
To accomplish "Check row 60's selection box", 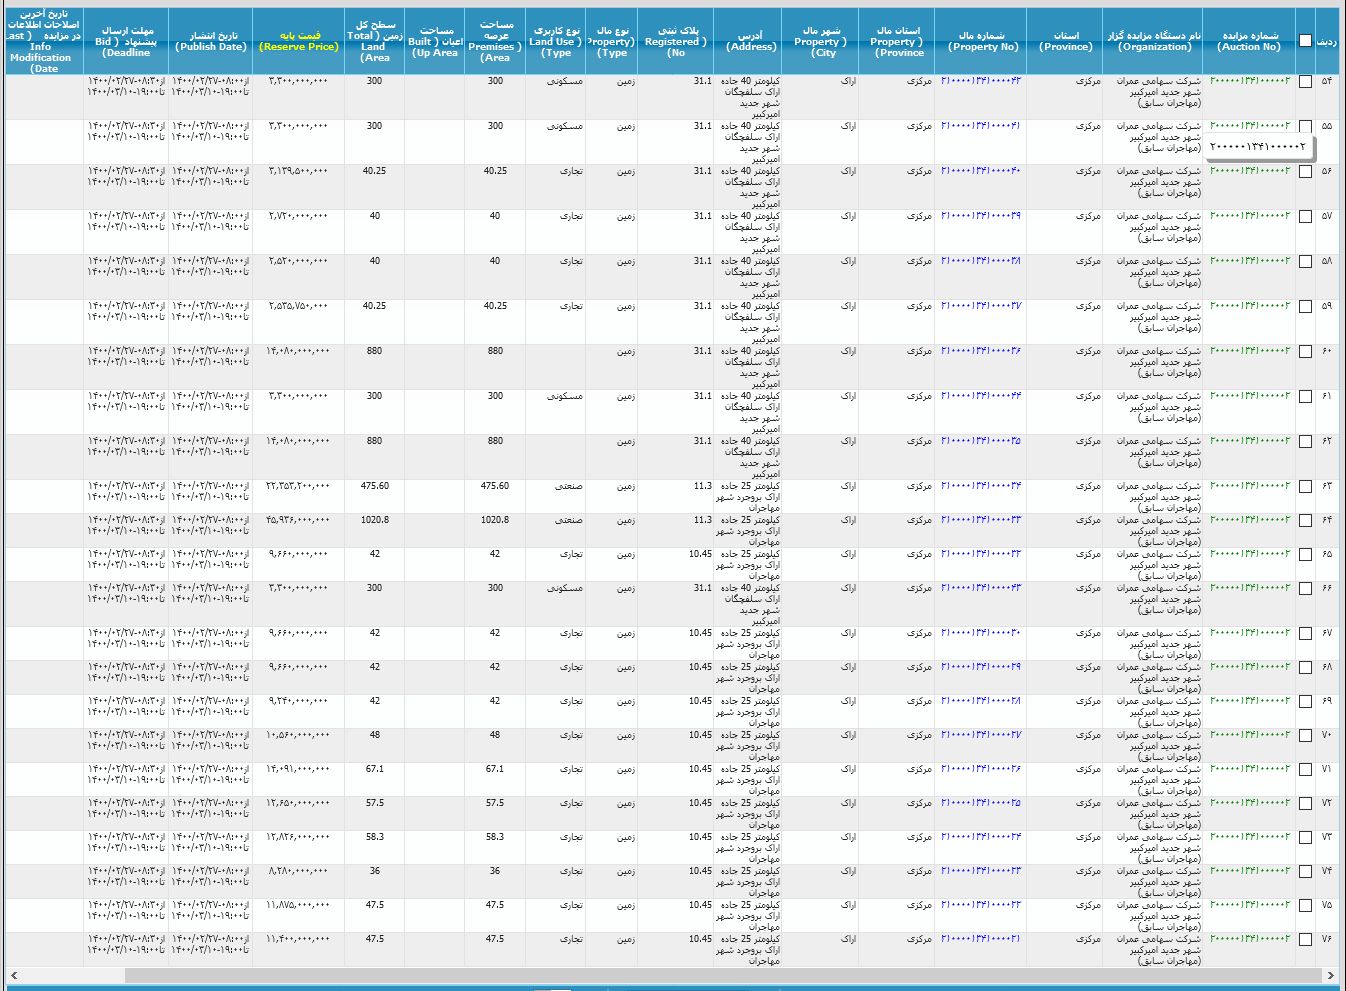I will pos(1305,352).
